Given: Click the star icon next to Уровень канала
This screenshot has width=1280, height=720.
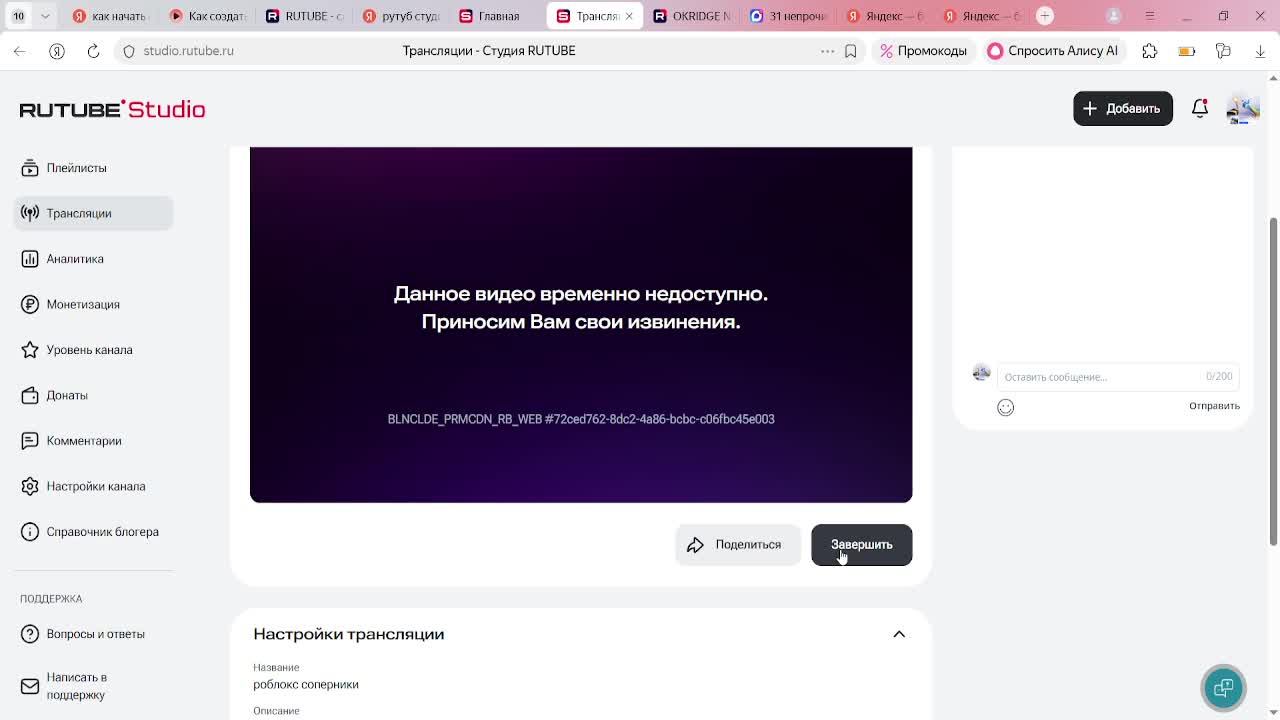Looking at the screenshot, I should pos(30,350).
